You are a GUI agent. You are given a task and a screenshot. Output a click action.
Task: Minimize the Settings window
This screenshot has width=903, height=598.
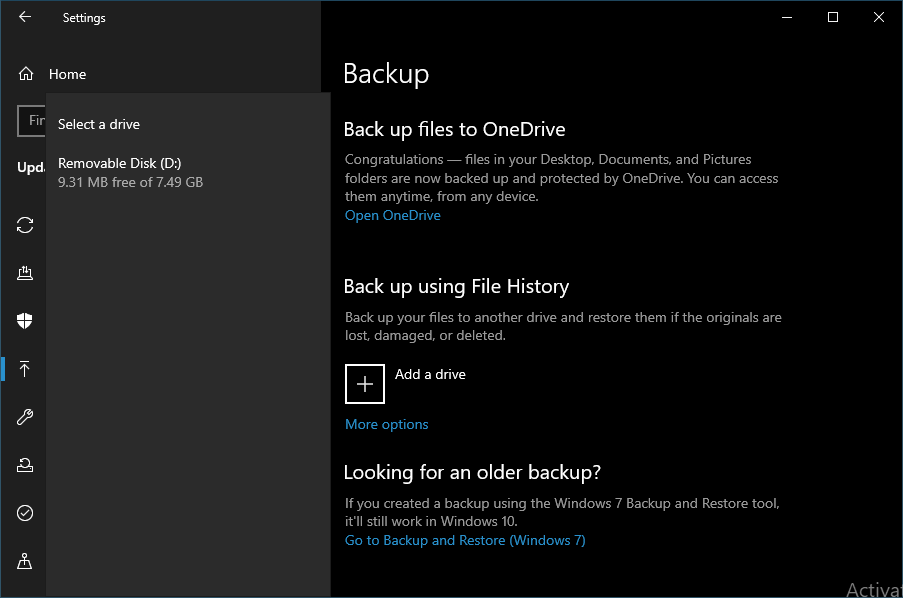[x=787, y=17]
